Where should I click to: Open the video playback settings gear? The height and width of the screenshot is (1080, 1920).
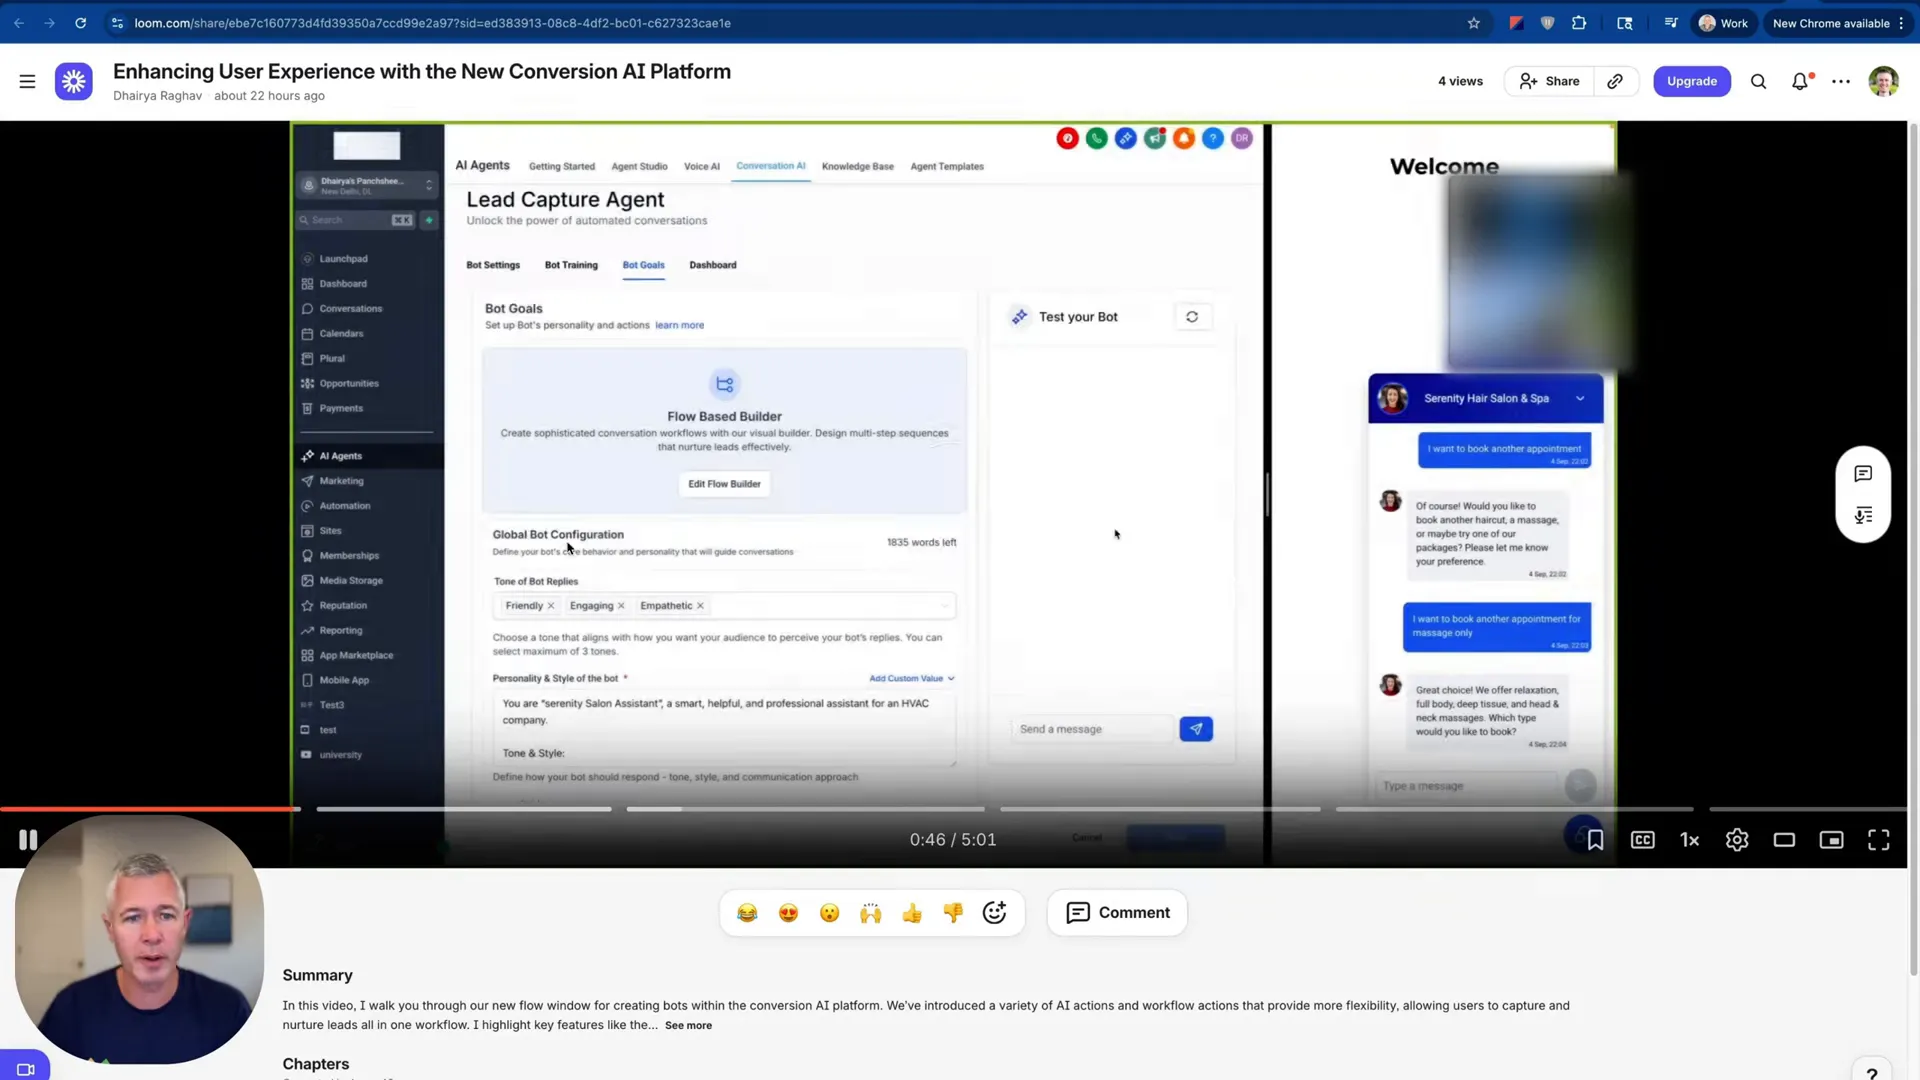1737,840
